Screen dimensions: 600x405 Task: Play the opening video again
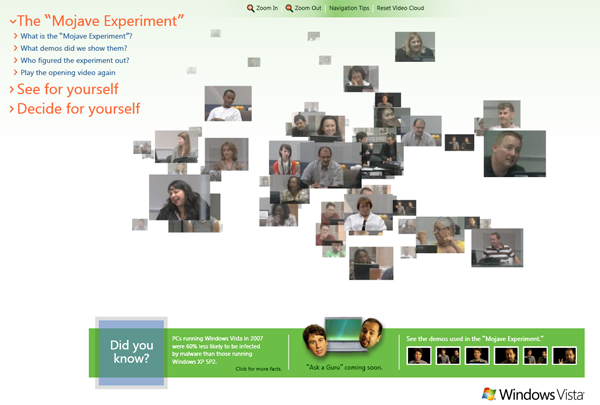pyautogui.click(x=68, y=73)
